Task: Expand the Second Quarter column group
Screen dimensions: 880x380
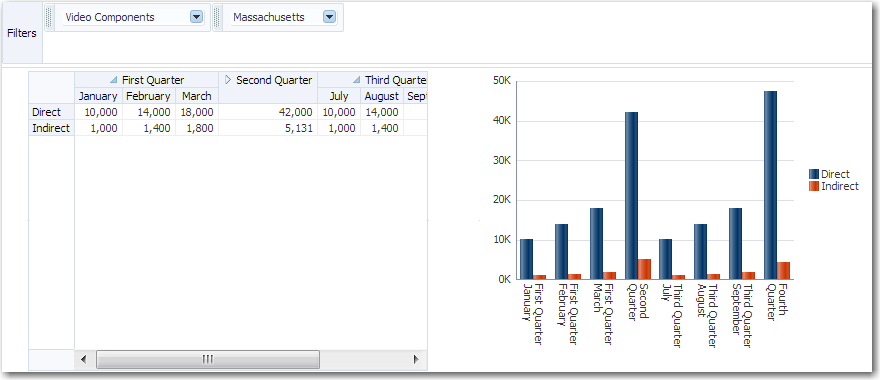Action: point(228,80)
